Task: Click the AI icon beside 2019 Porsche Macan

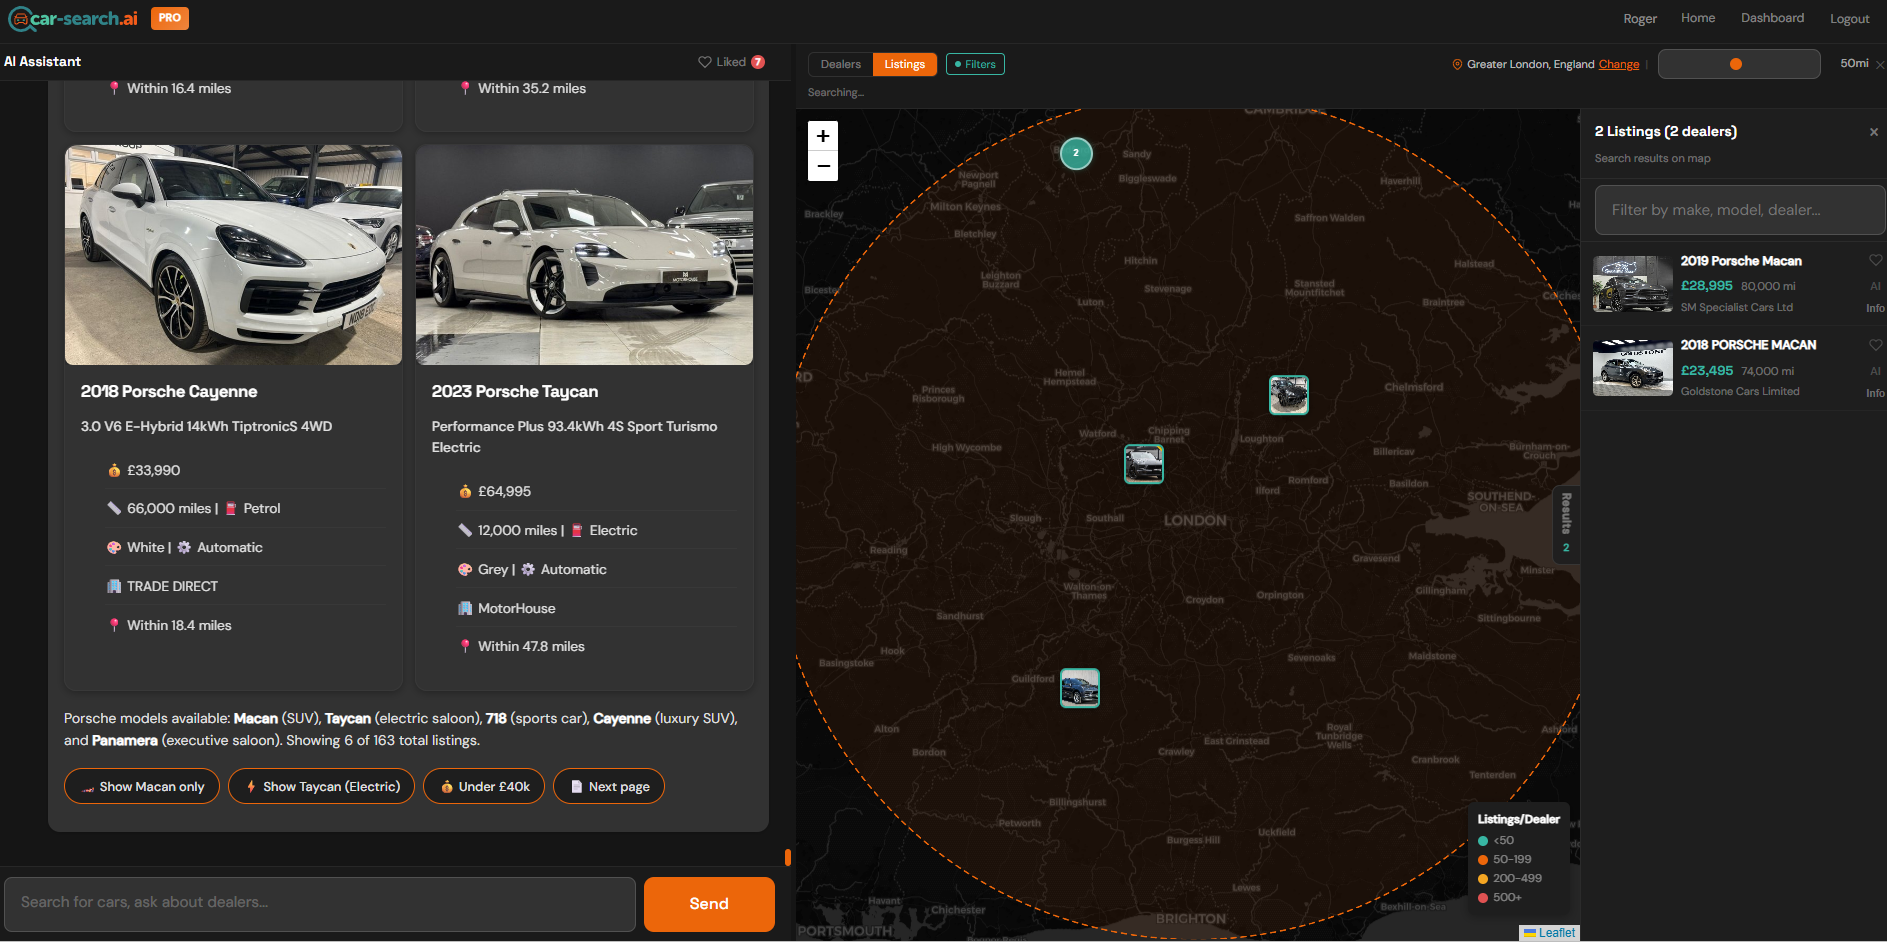Action: 1875,286
